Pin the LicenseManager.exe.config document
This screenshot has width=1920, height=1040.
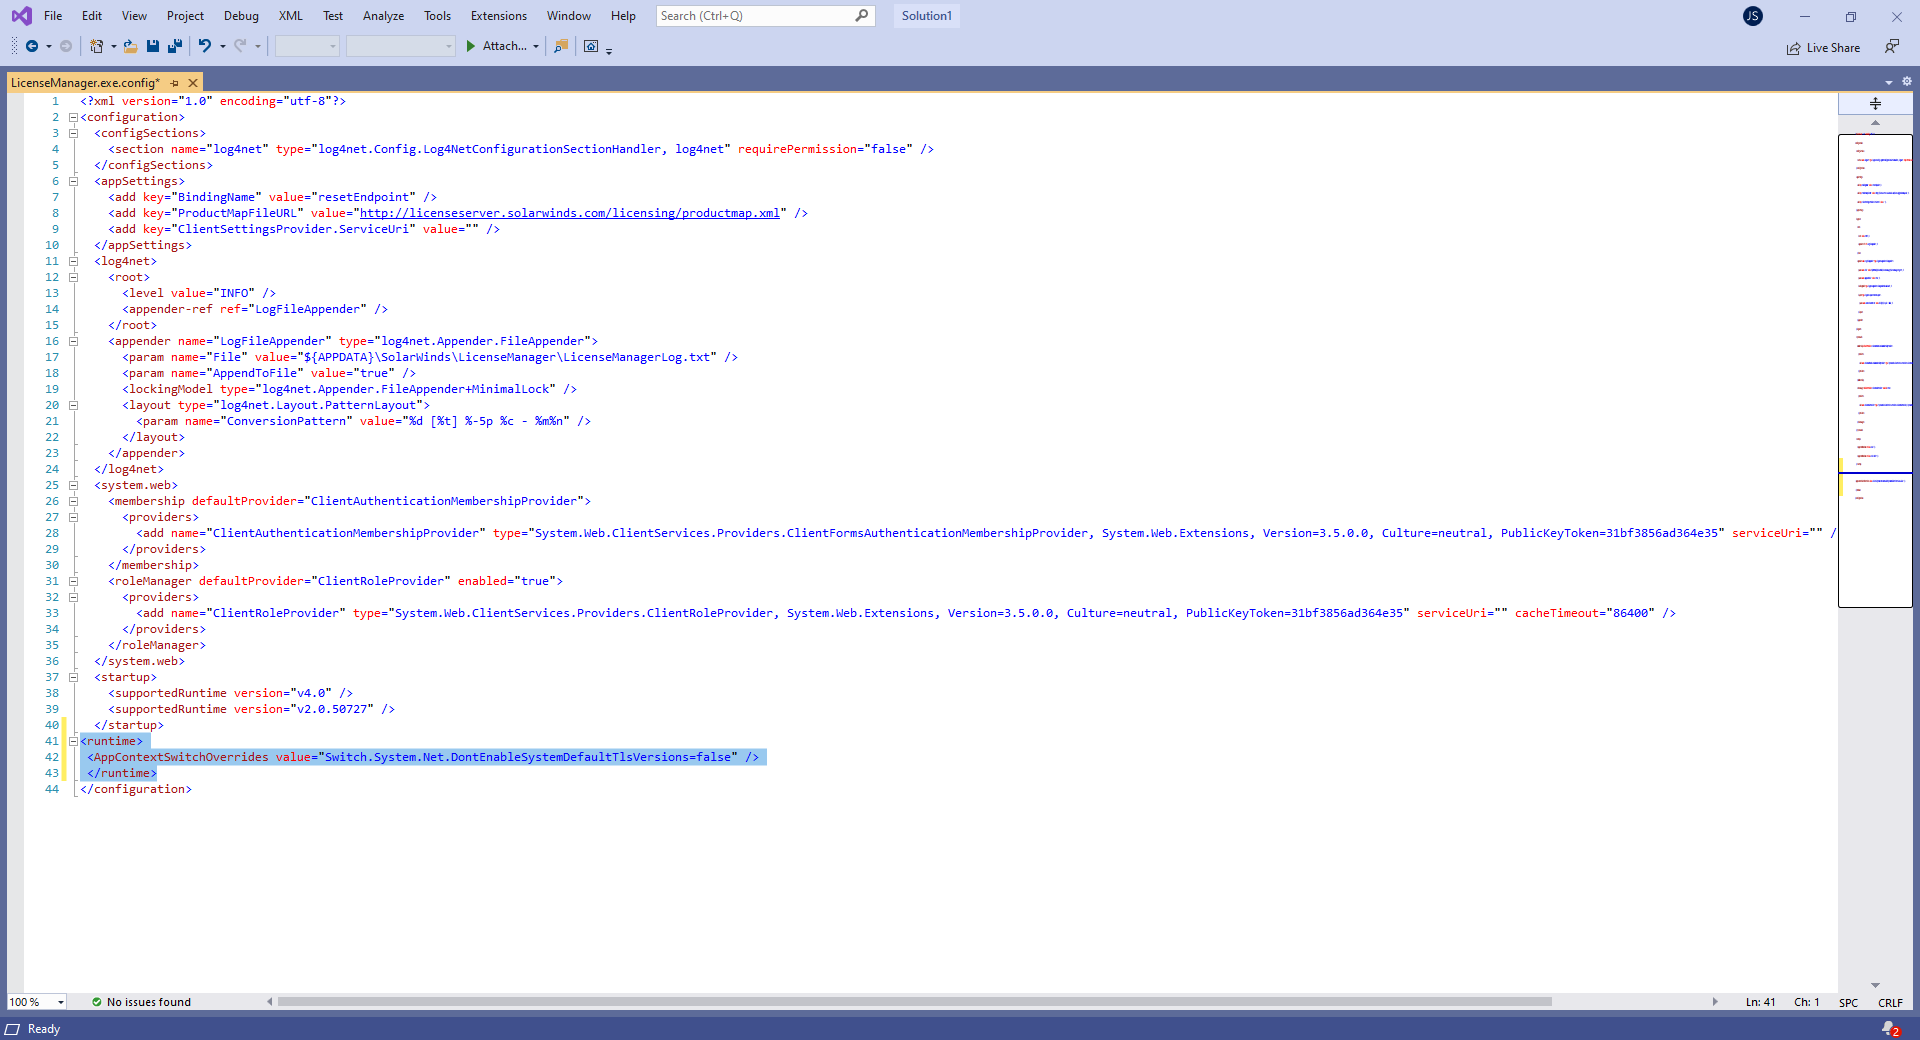tap(174, 82)
